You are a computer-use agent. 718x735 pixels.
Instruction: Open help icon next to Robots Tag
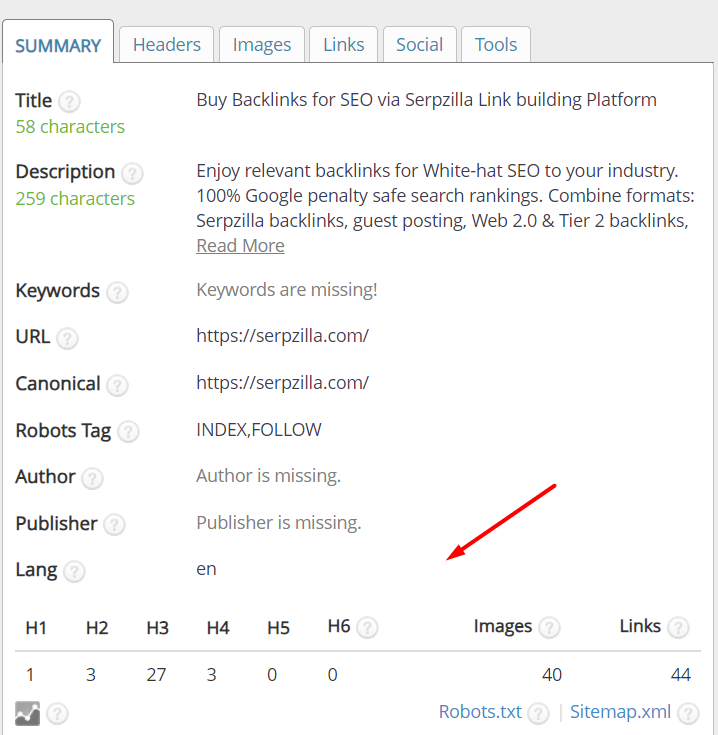tap(128, 432)
